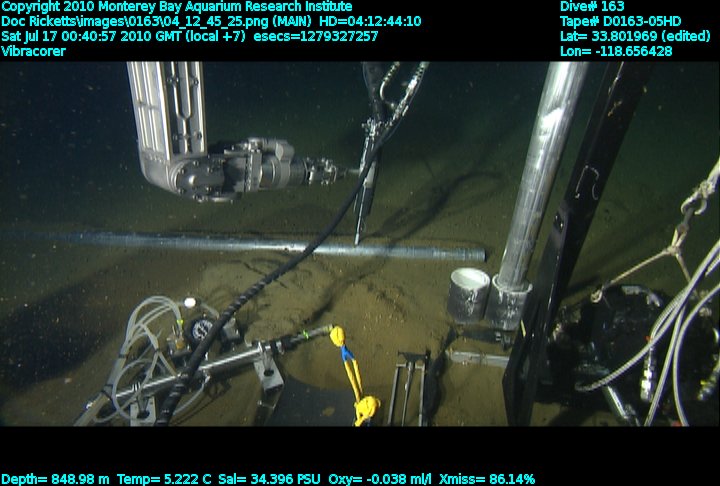Click the Dive# 163 text
Viewport: 720px width, 486px height.
592,6
